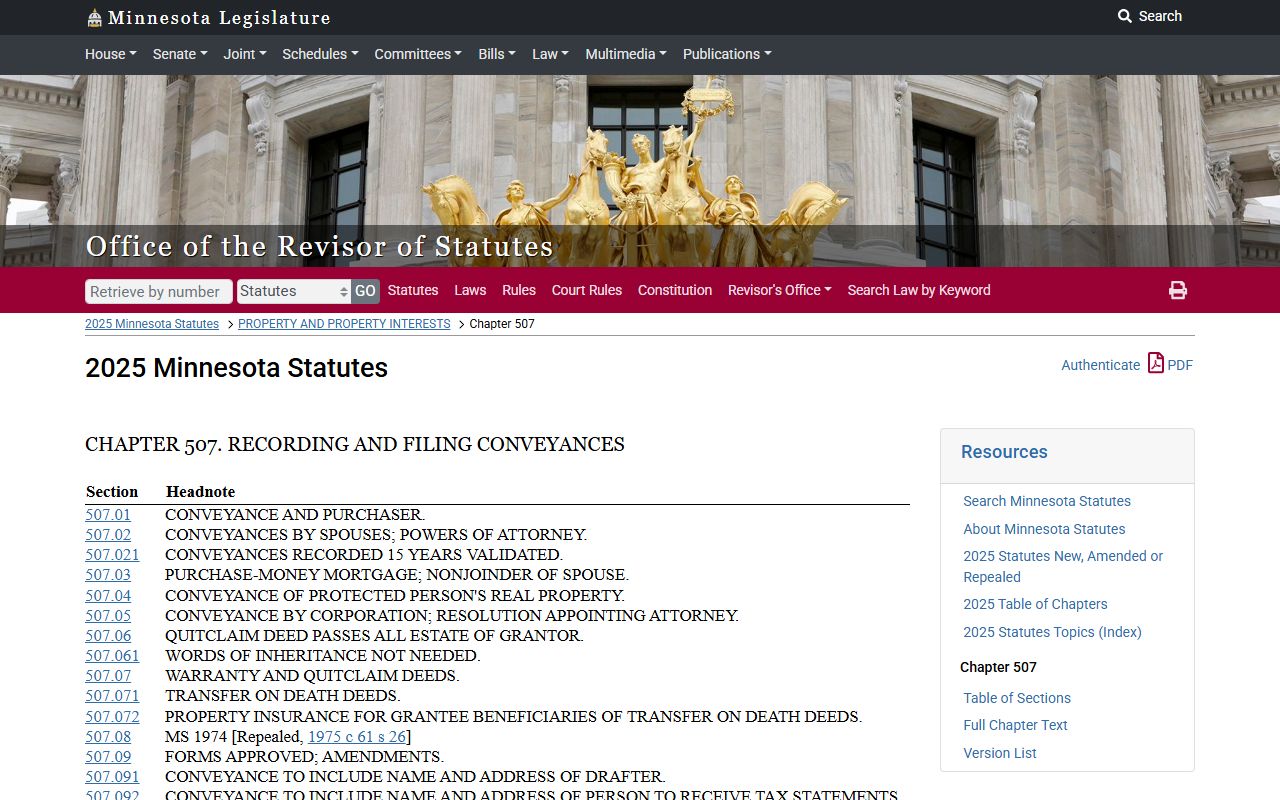Open section 507.02
This screenshot has height=800, width=1280.
coord(108,535)
